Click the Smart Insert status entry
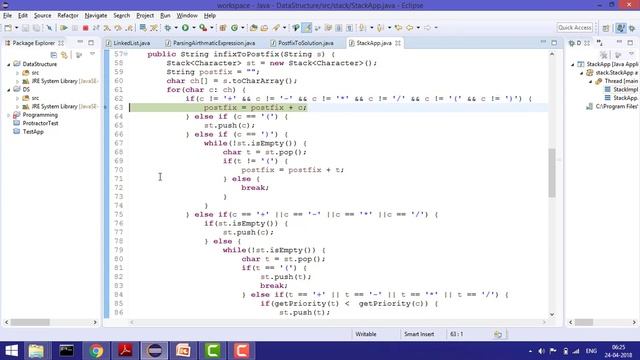The image size is (640, 360). click(419, 334)
